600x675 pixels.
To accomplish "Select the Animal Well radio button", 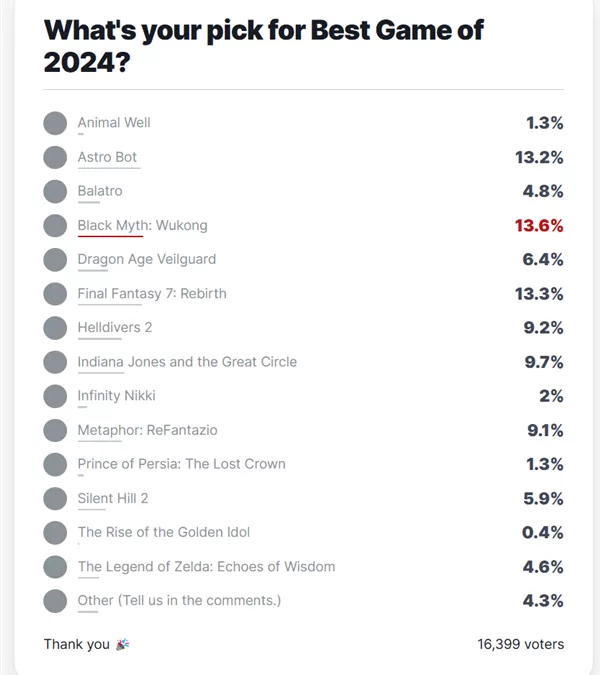I will tap(55, 123).
